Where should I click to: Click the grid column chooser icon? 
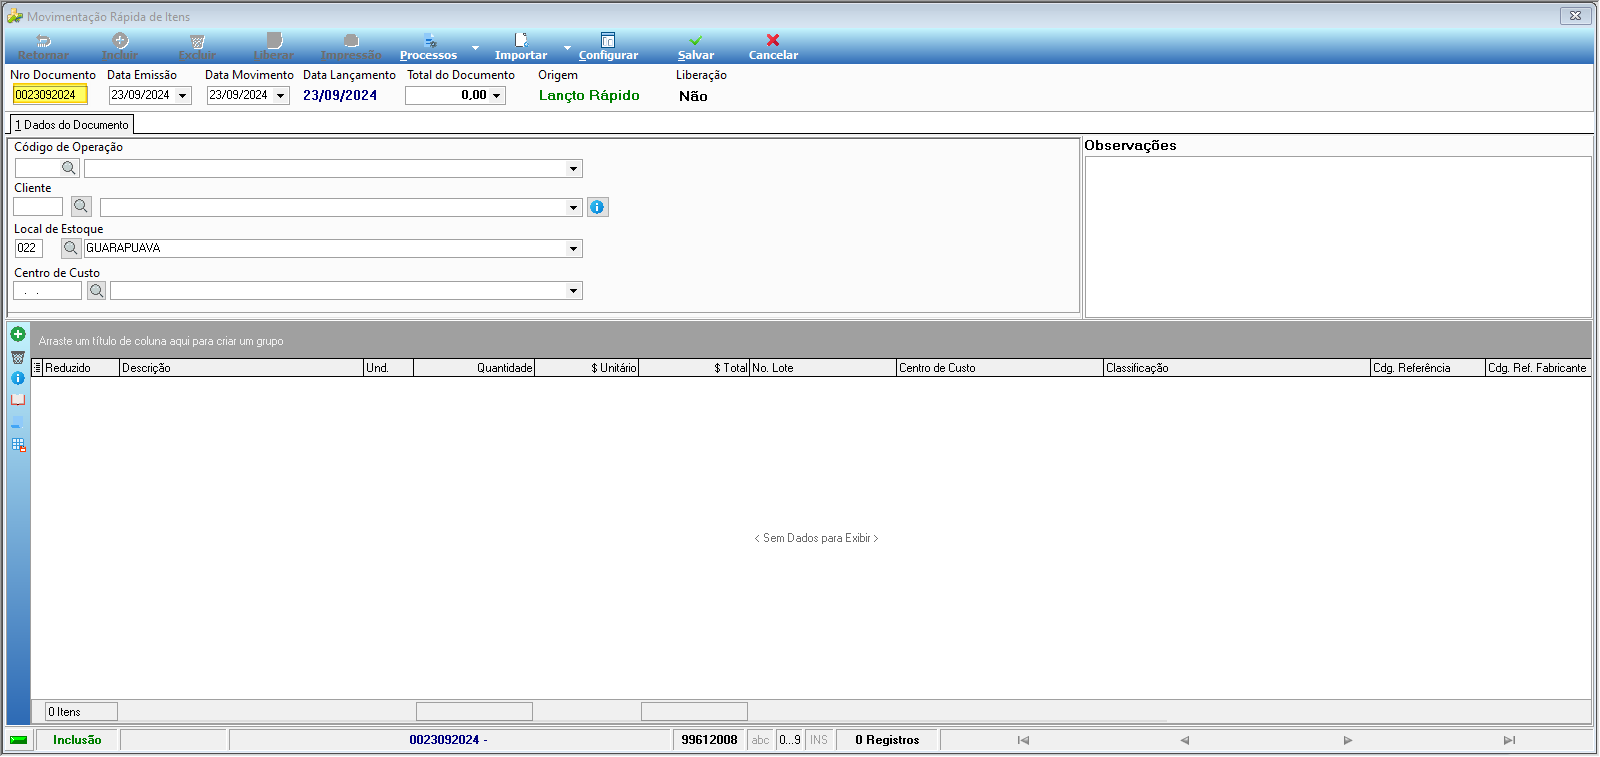pos(37,368)
